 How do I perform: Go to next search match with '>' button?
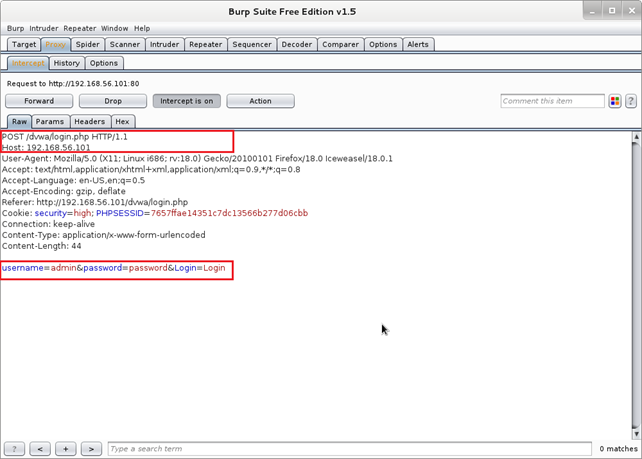[91, 449]
